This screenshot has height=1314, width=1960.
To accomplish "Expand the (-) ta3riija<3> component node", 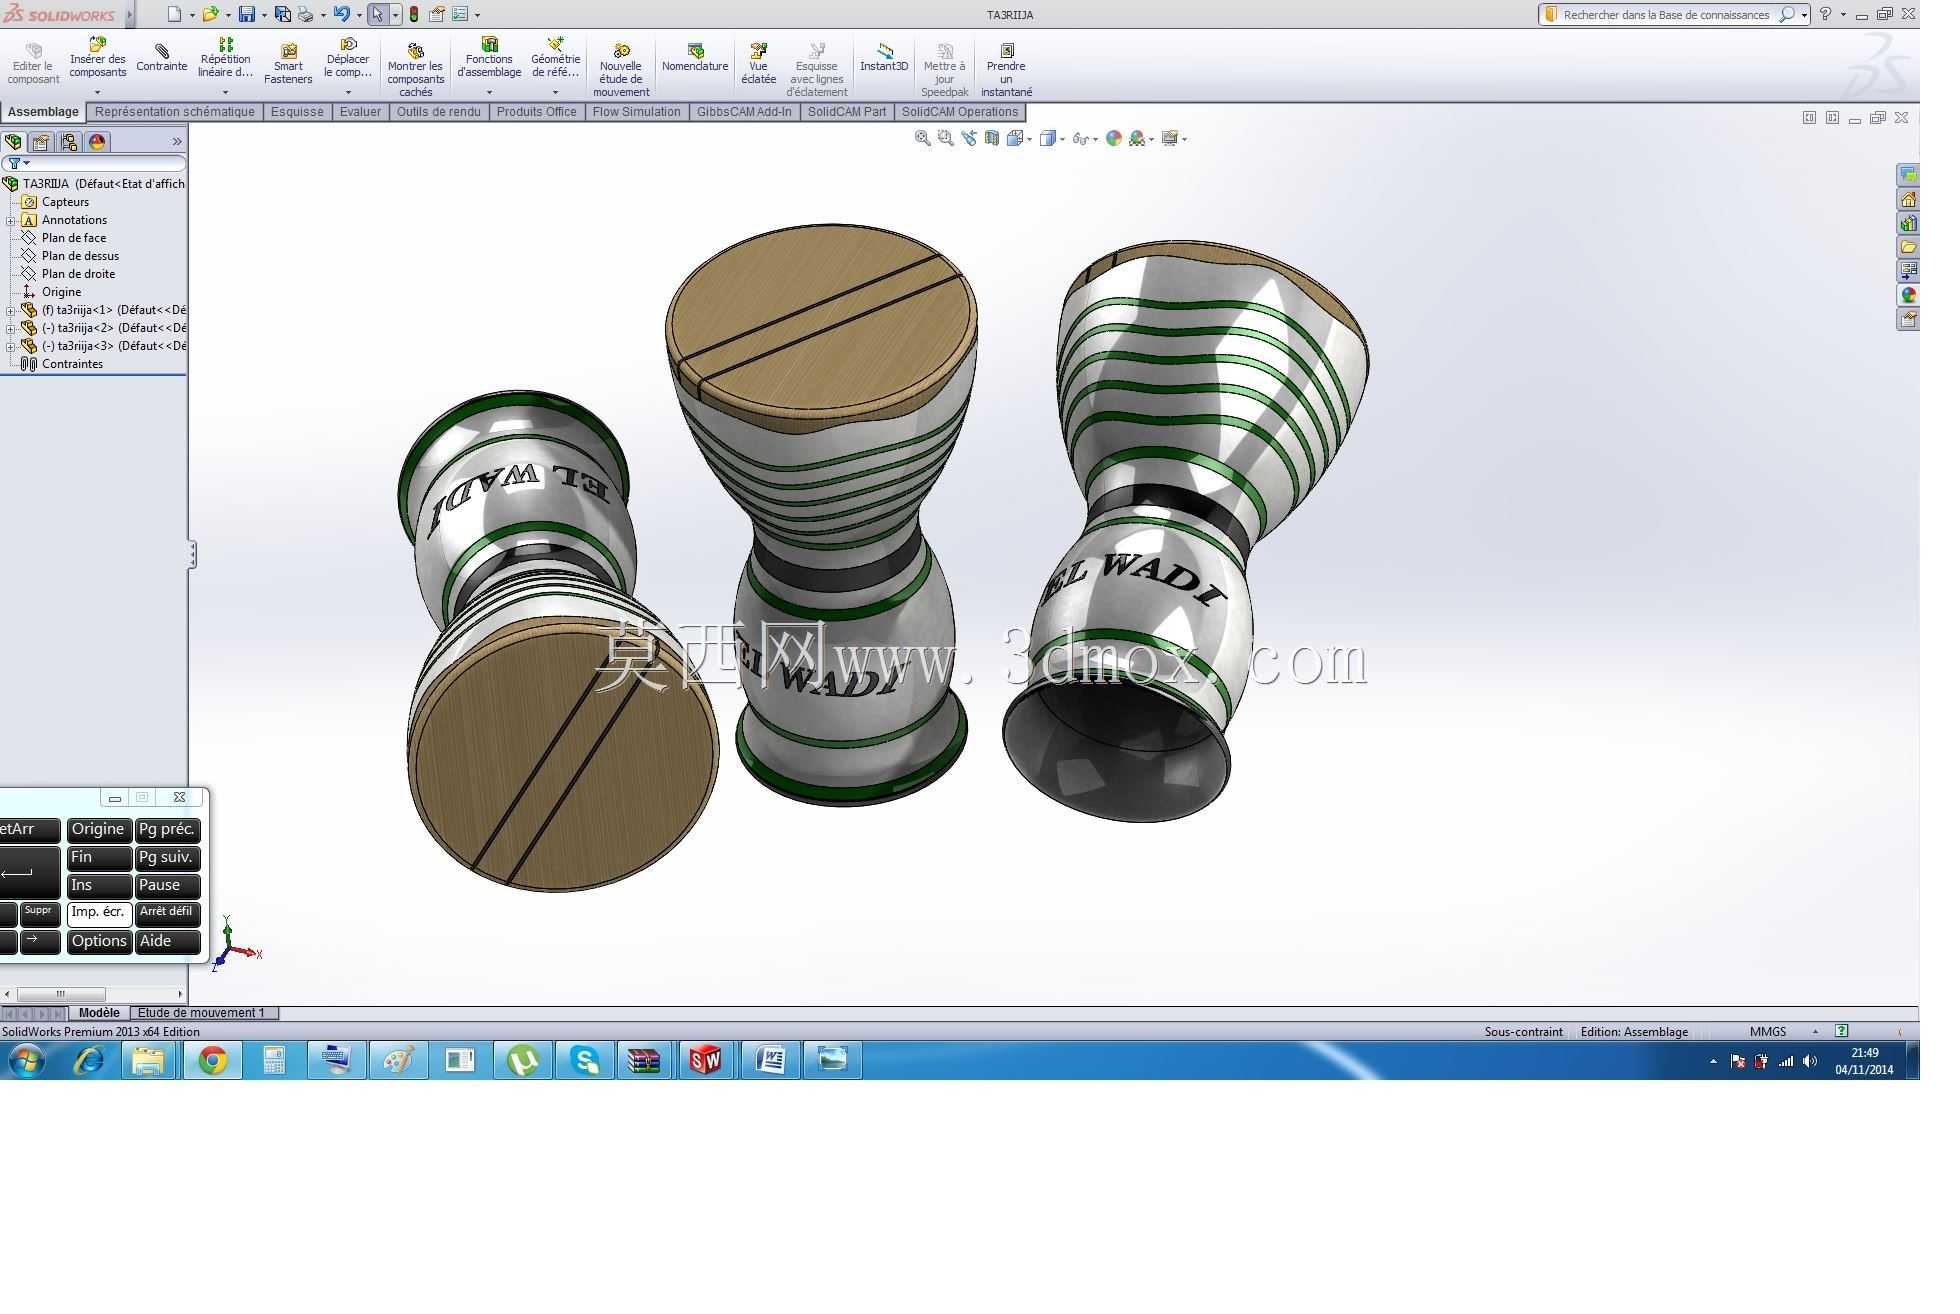I will tap(10, 346).
